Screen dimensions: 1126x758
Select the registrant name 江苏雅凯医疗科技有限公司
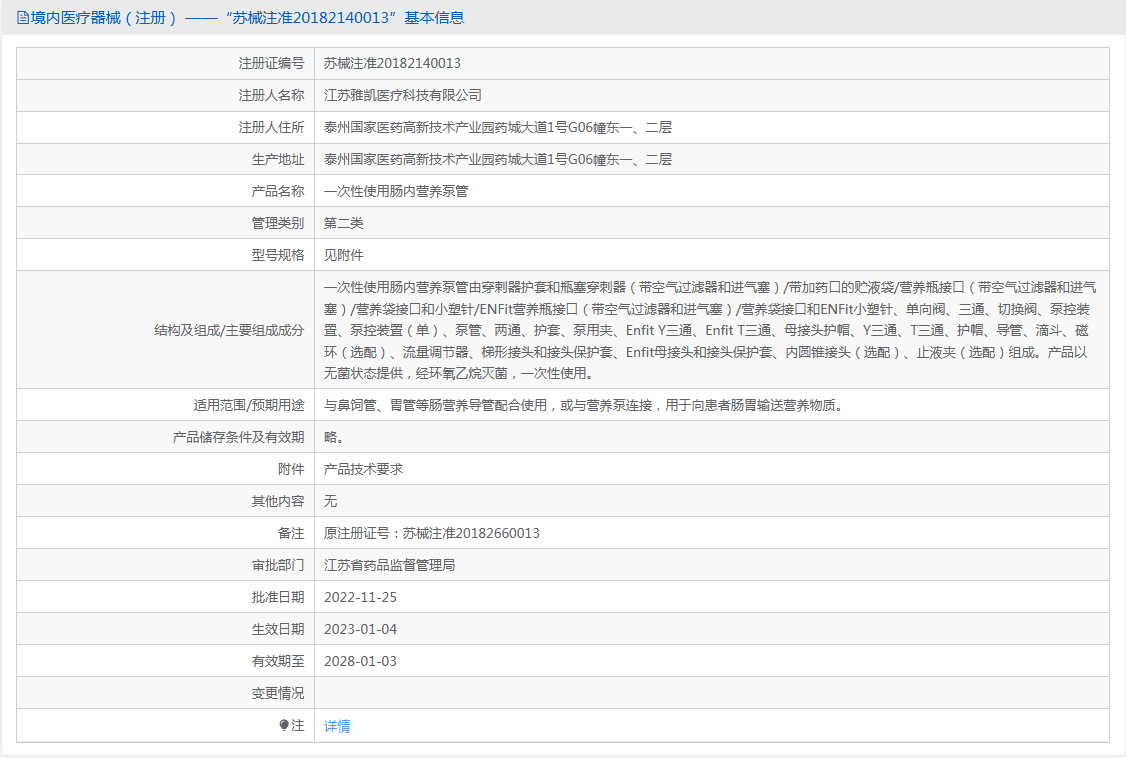coord(403,95)
